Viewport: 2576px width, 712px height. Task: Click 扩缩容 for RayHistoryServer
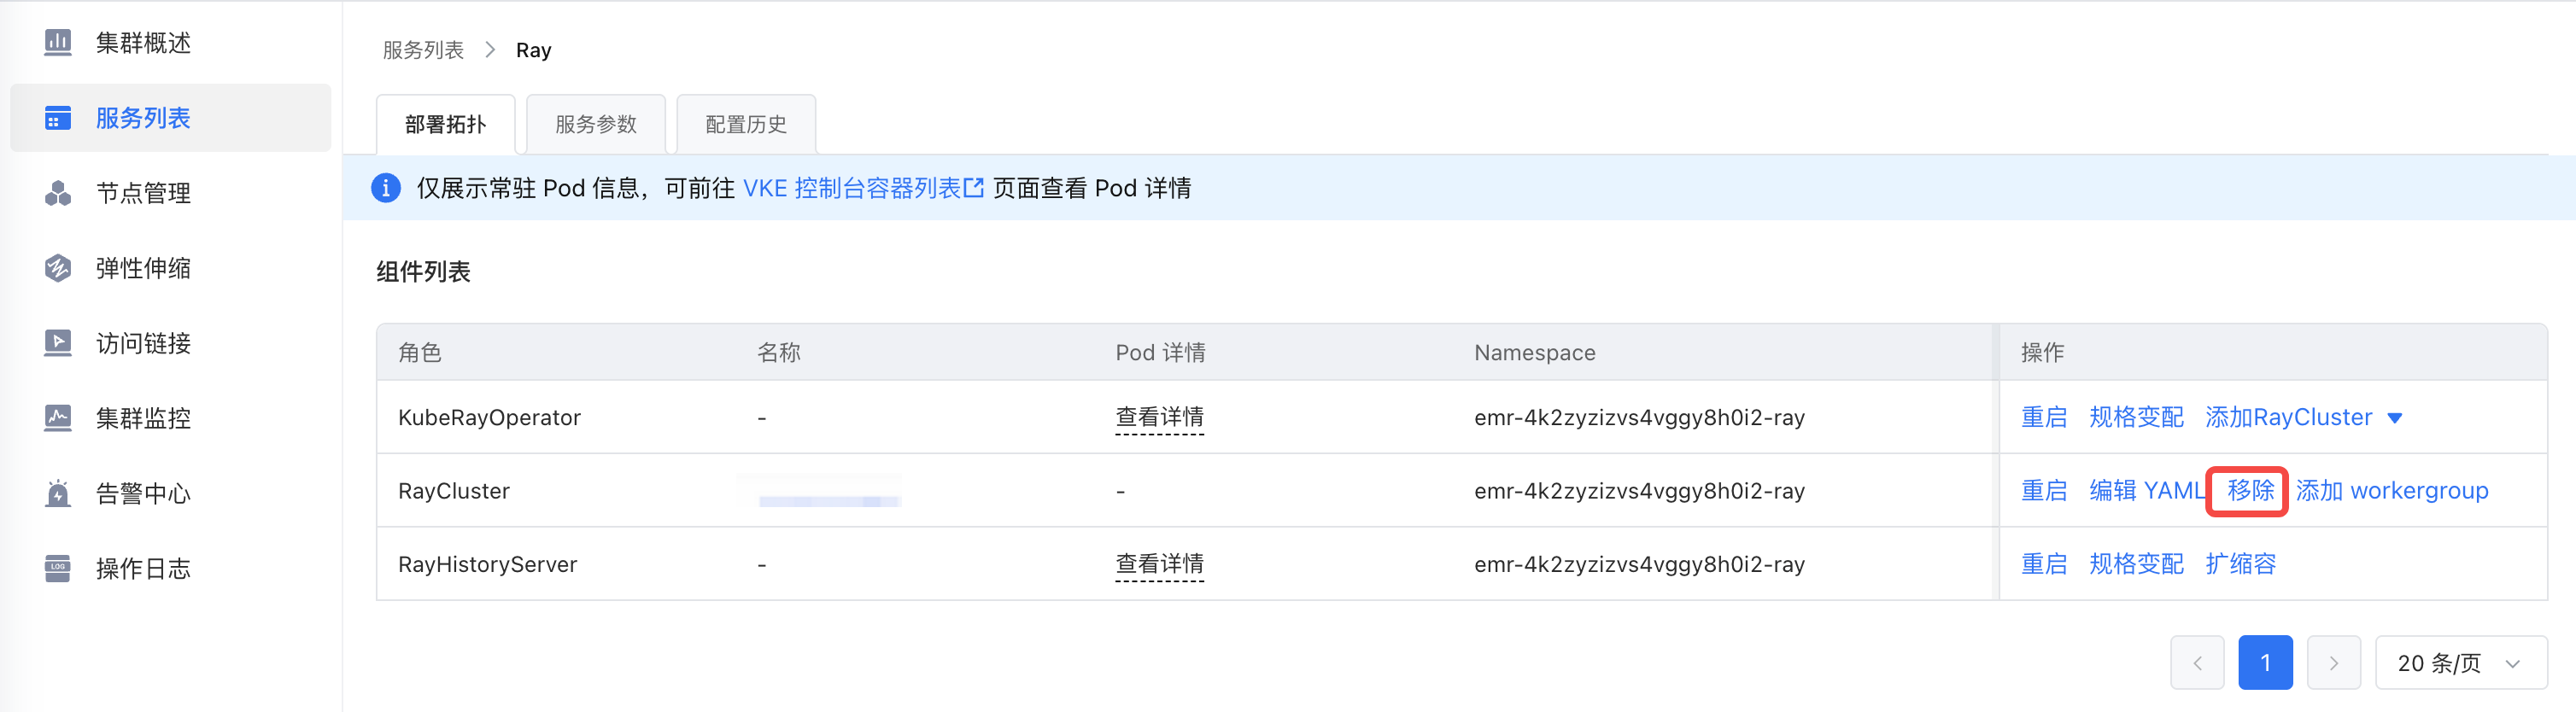click(x=2240, y=564)
